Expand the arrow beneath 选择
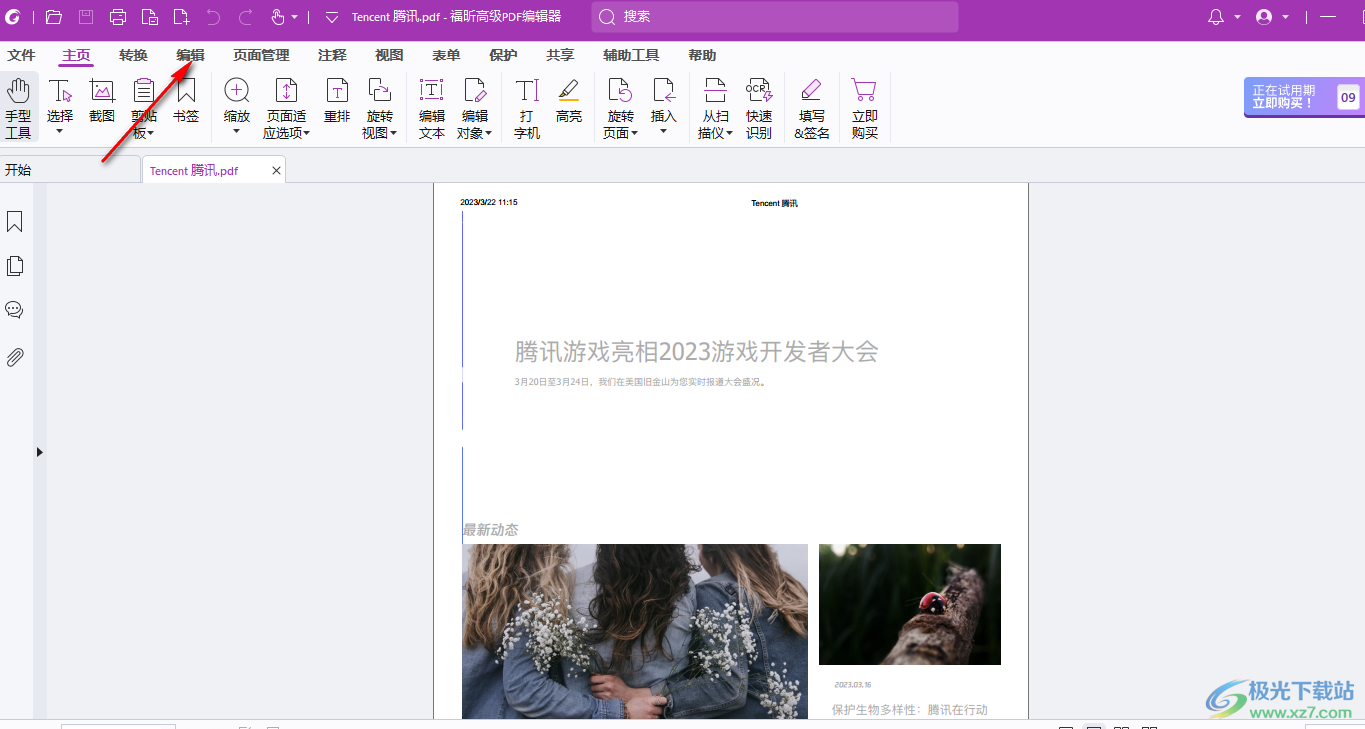This screenshot has width=1365, height=729. [x=60, y=132]
